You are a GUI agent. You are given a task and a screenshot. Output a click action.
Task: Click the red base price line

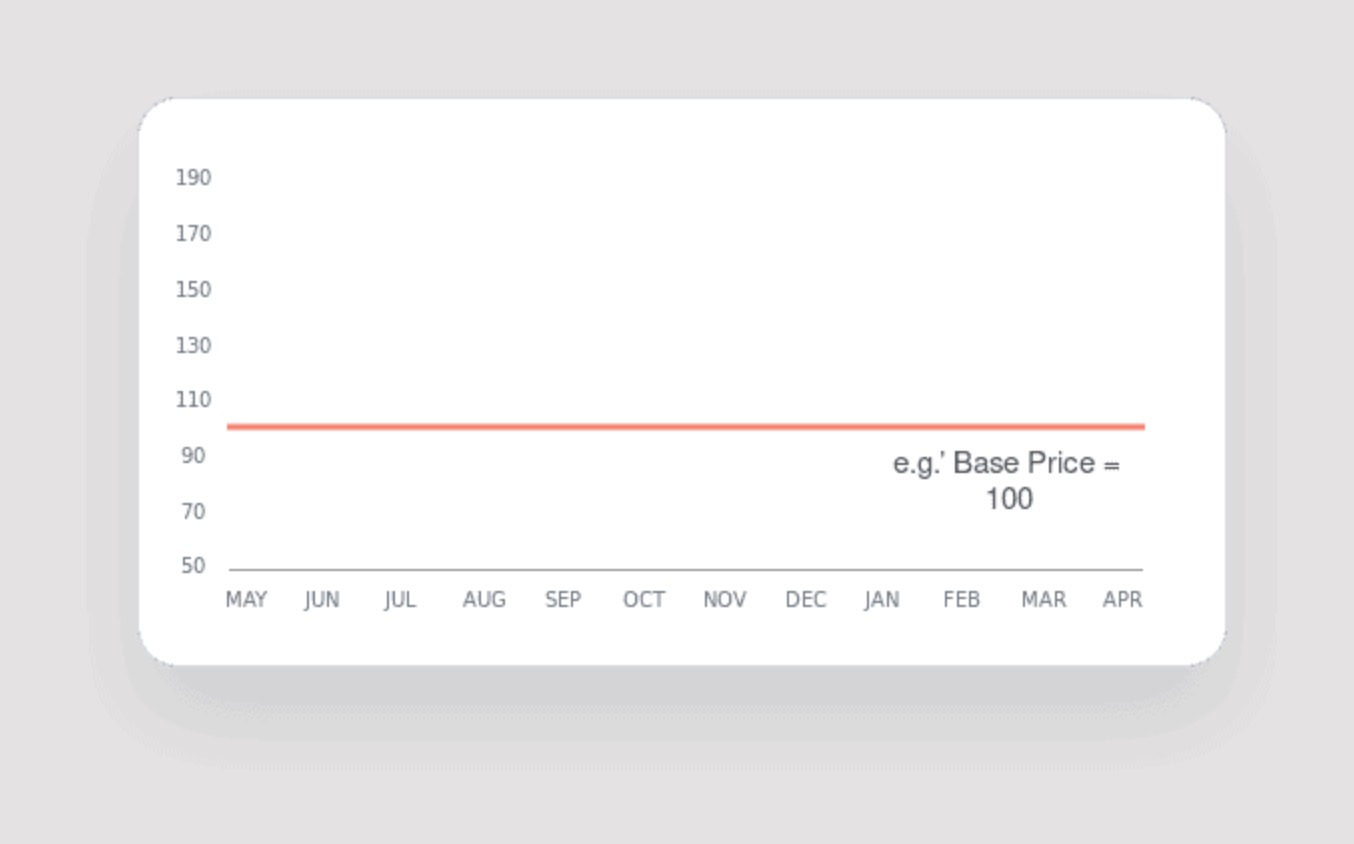click(686, 427)
